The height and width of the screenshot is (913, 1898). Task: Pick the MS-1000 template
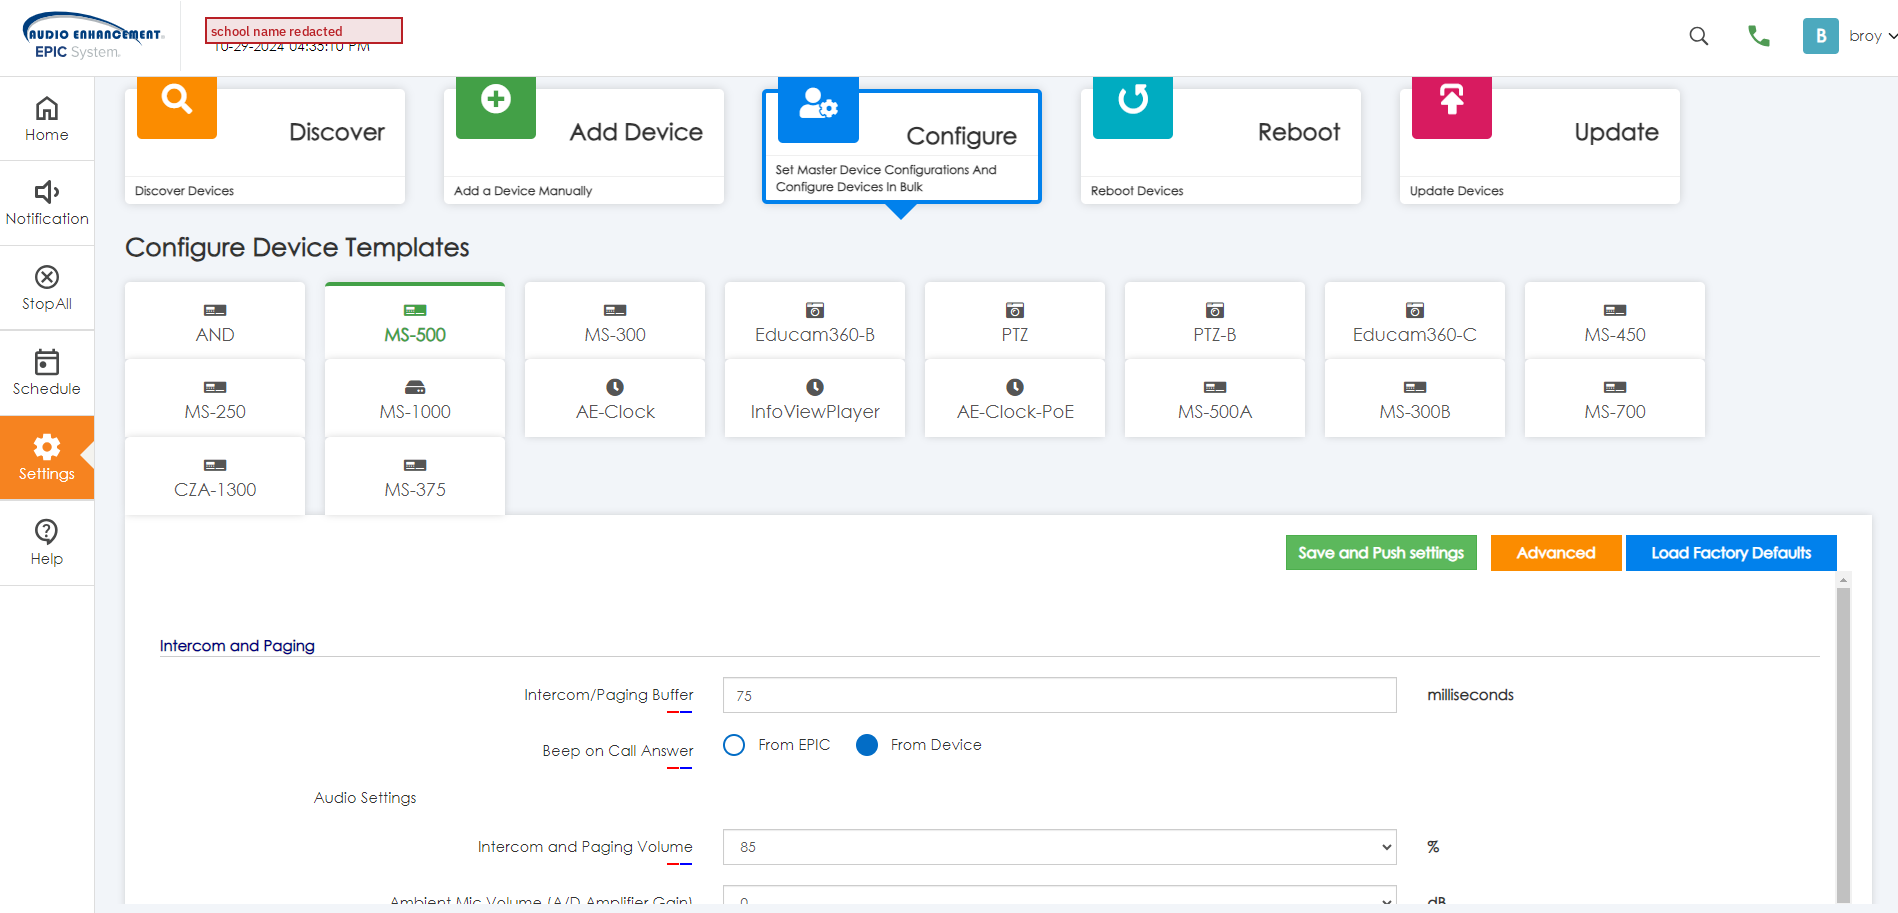[x=415, y=398]
